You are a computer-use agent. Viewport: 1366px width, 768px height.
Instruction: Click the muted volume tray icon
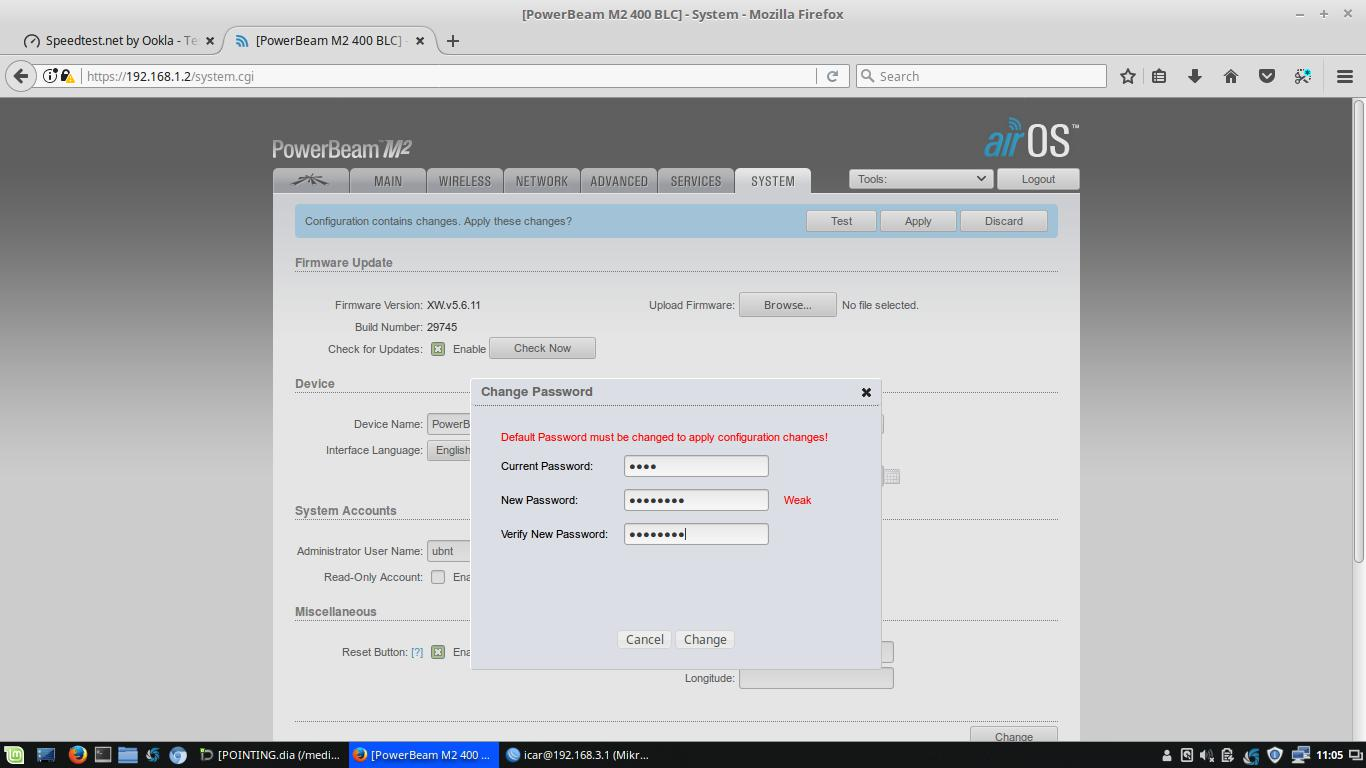1207,755
